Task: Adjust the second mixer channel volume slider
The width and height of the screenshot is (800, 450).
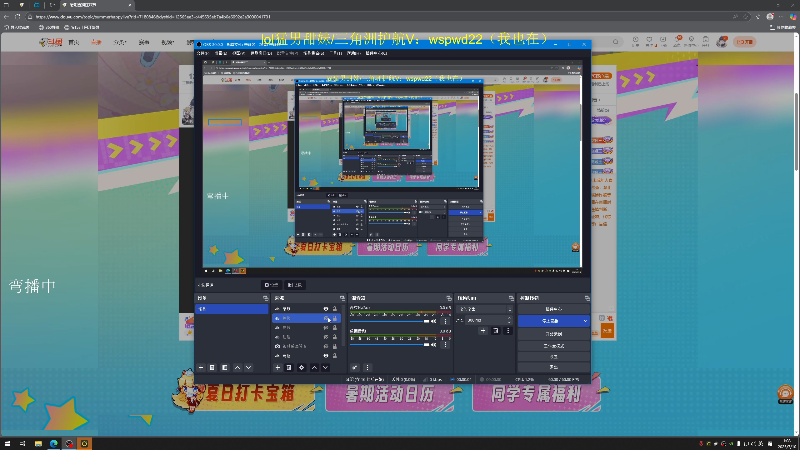Action: pyautogui.click(x=389, y=345)
